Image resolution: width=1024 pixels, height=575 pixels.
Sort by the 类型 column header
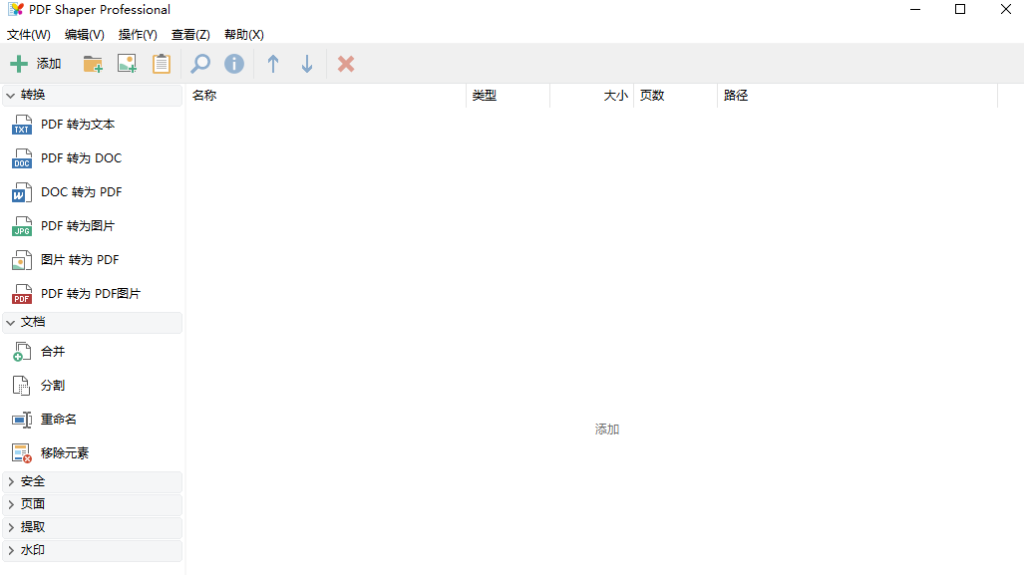[x=508, y=95]
